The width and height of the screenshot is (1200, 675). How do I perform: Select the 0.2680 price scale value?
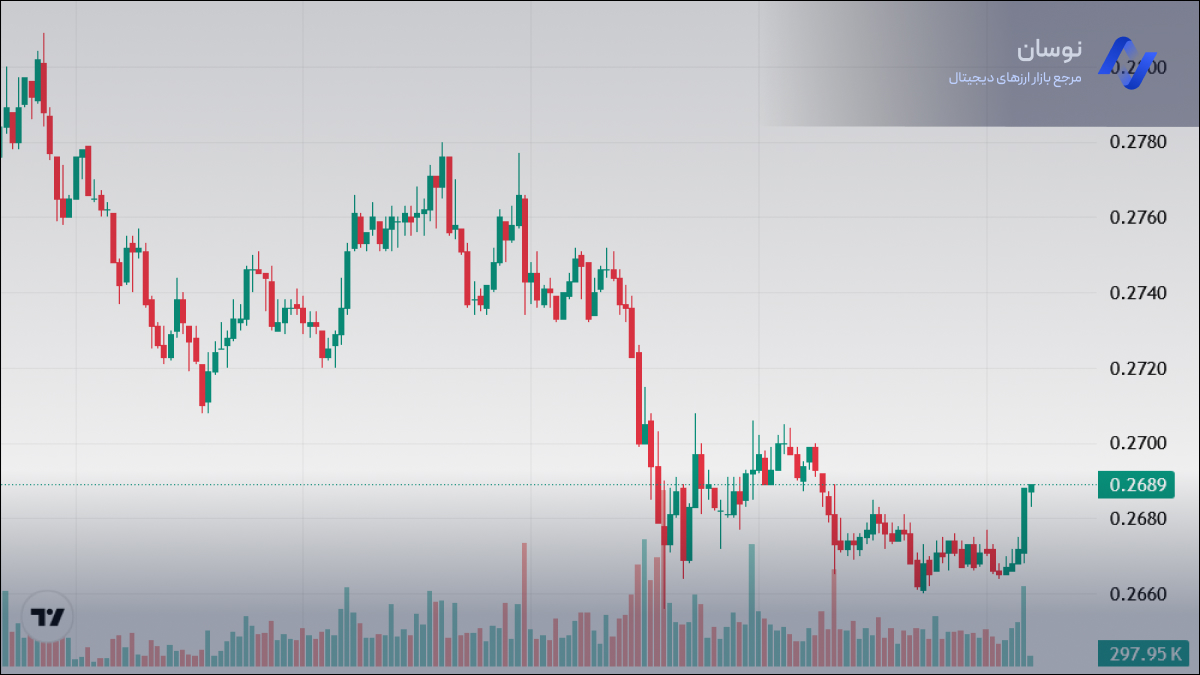tap(1137, 518)
